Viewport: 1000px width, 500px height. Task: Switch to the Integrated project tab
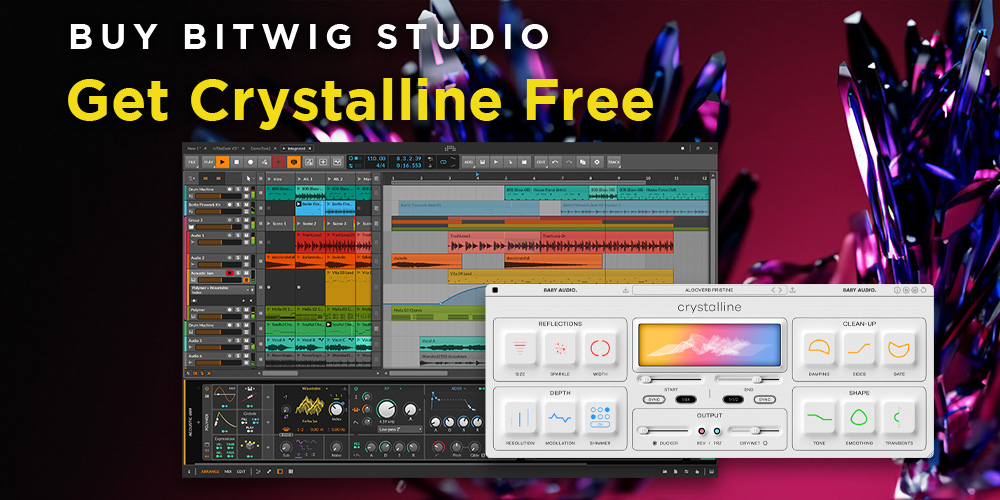(296, 148)
